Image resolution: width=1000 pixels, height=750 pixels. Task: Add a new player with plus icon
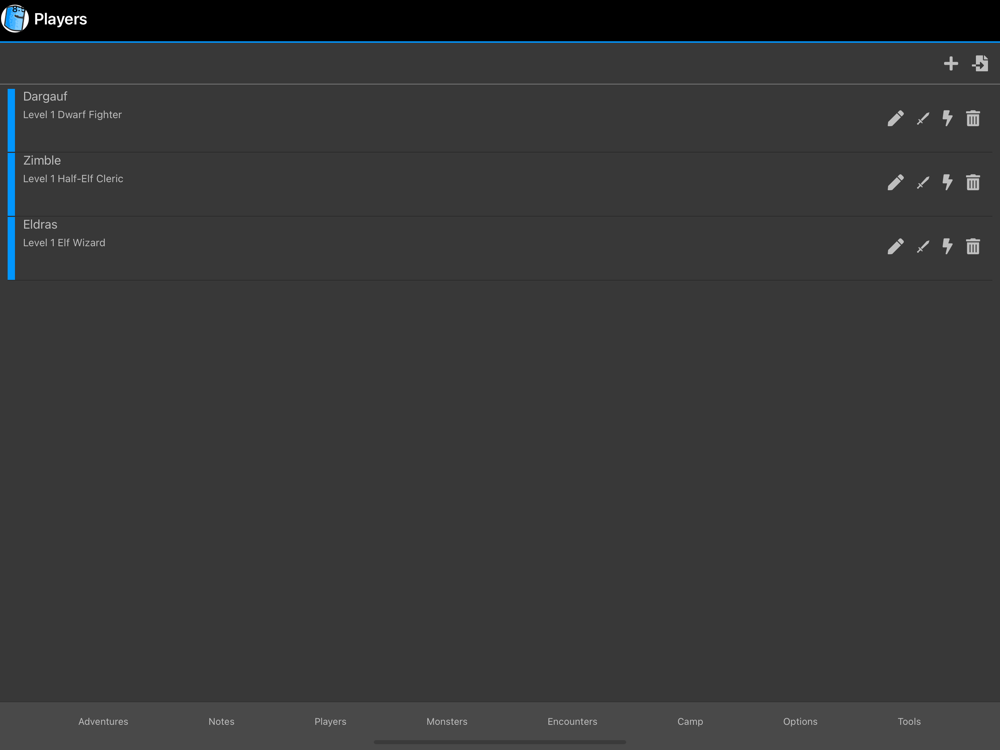pyautogui.click(x=950, y=64)
